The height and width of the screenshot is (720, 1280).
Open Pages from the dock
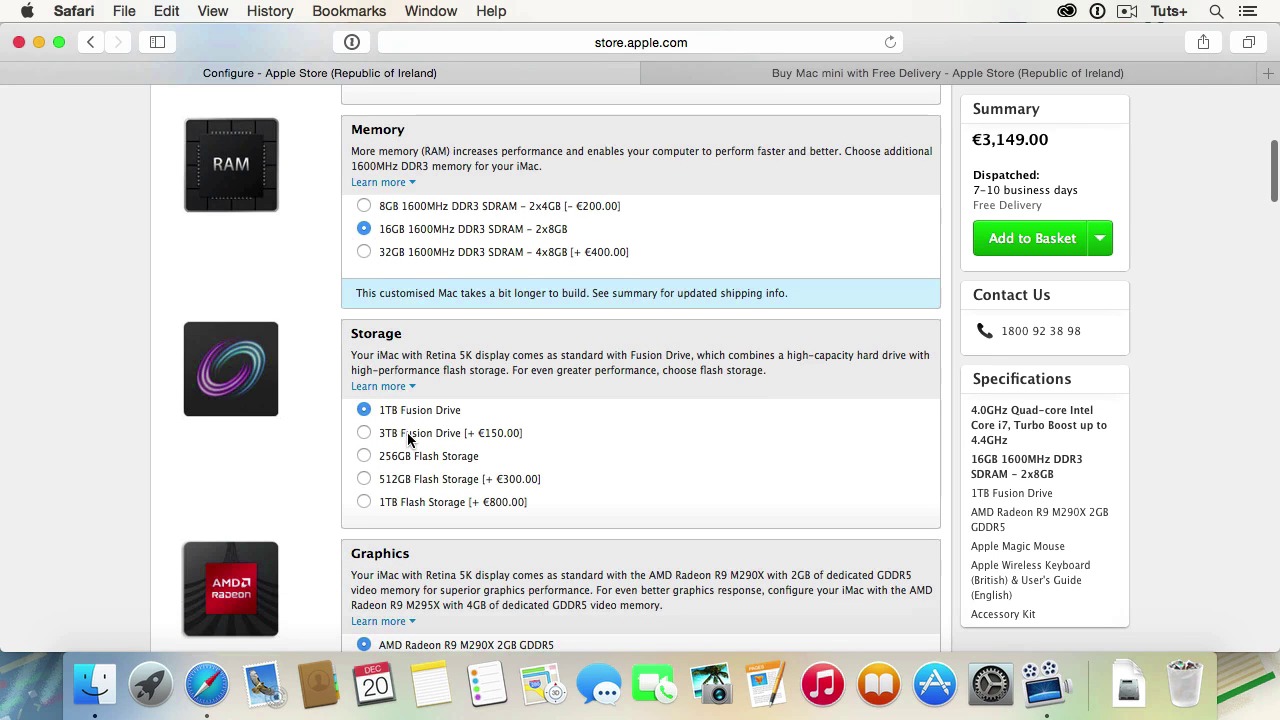767,685
